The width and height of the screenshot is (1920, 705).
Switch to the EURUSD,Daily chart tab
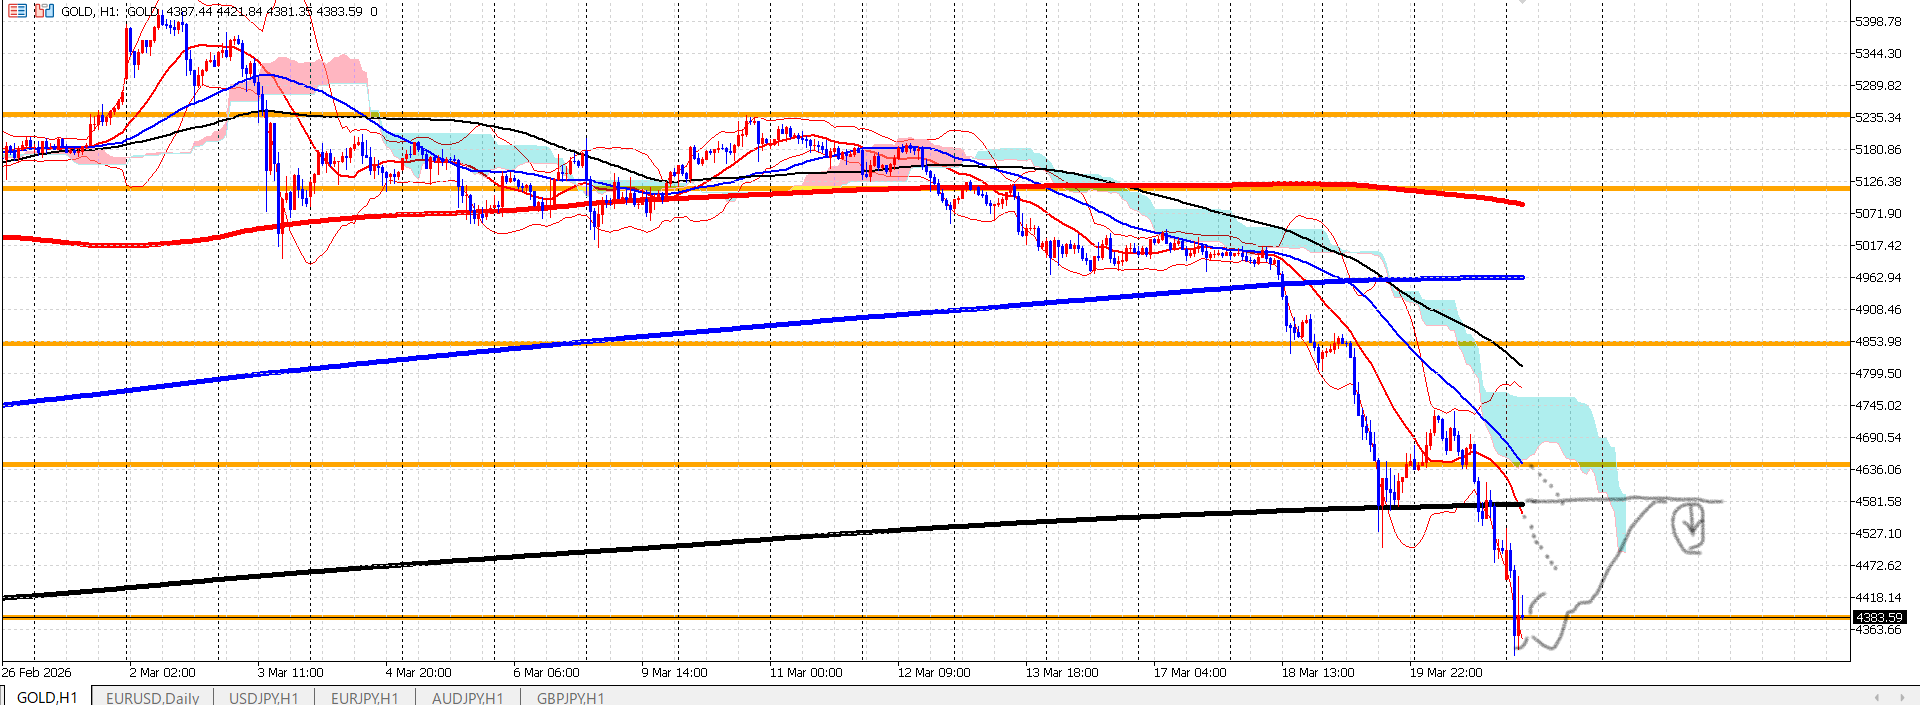click(x=152, y=697)
